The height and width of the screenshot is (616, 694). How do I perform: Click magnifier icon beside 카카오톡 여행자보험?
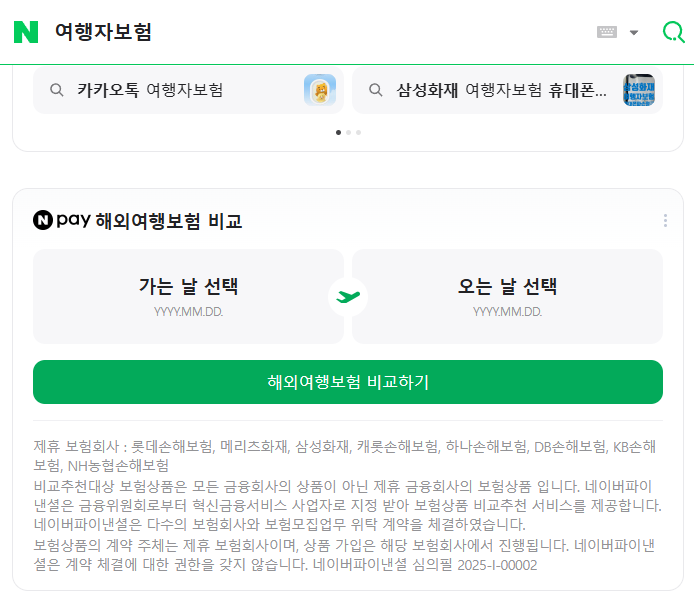[x=57, y=90]
